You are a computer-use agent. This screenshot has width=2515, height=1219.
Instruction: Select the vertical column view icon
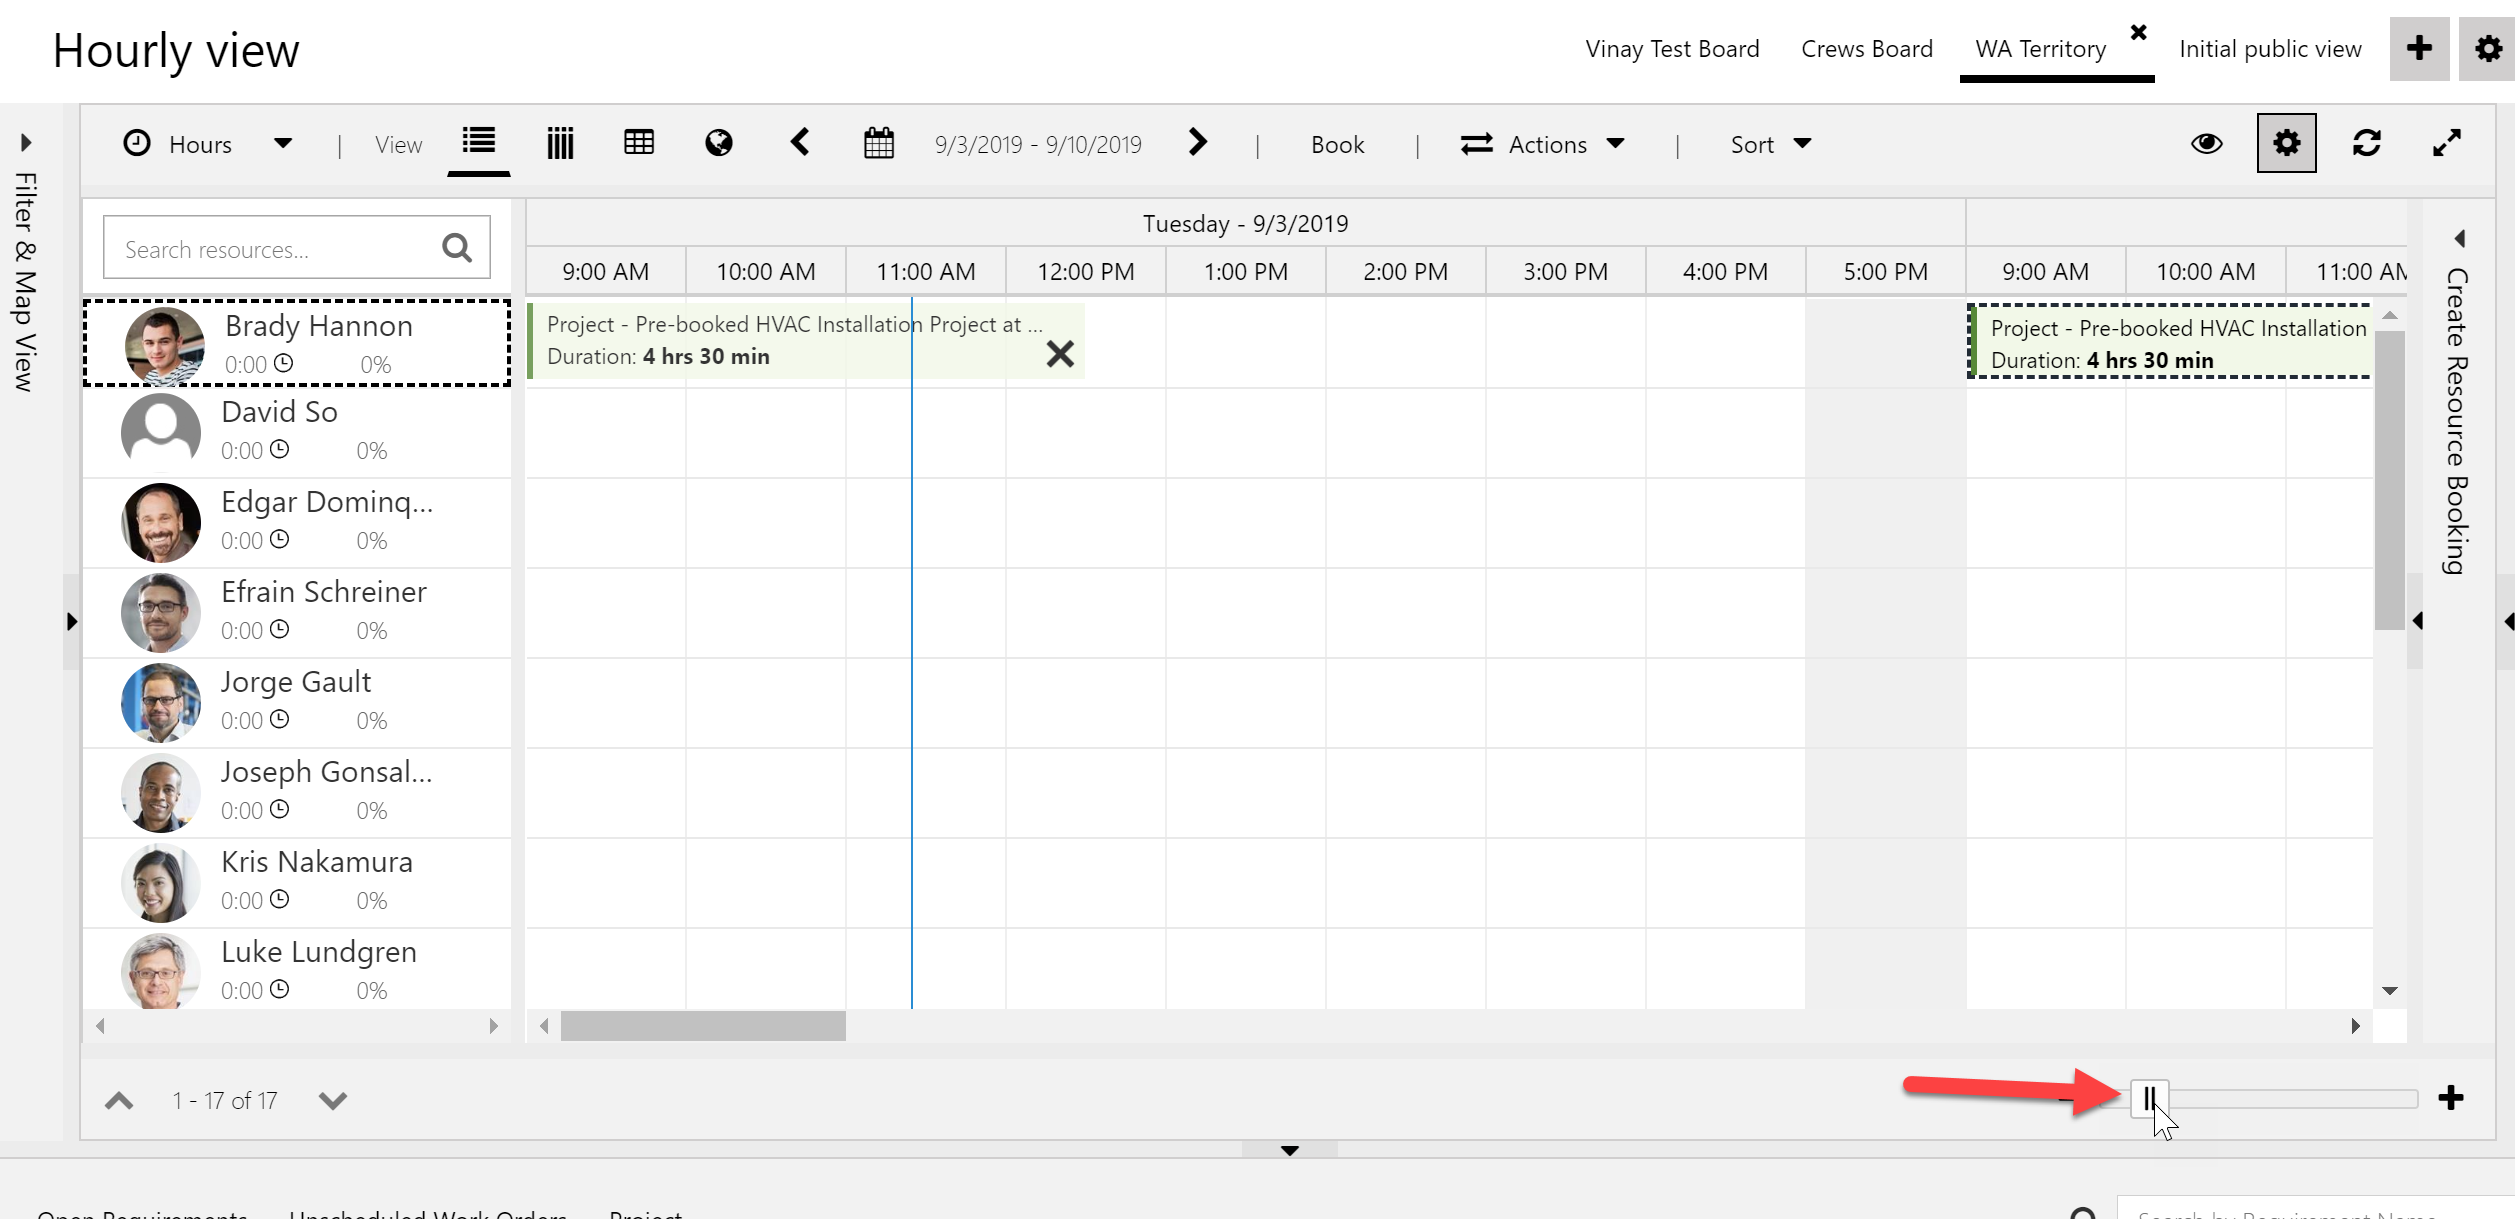click(x=559, y=143)
